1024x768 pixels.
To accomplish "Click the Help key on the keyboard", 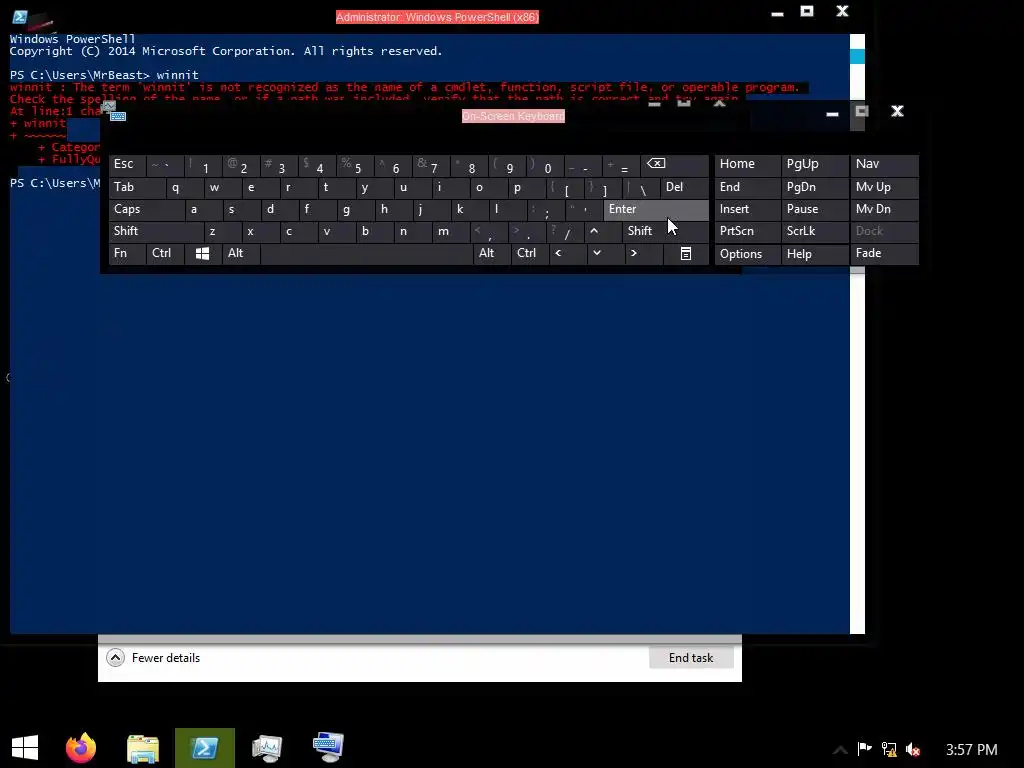I will 814,253.
